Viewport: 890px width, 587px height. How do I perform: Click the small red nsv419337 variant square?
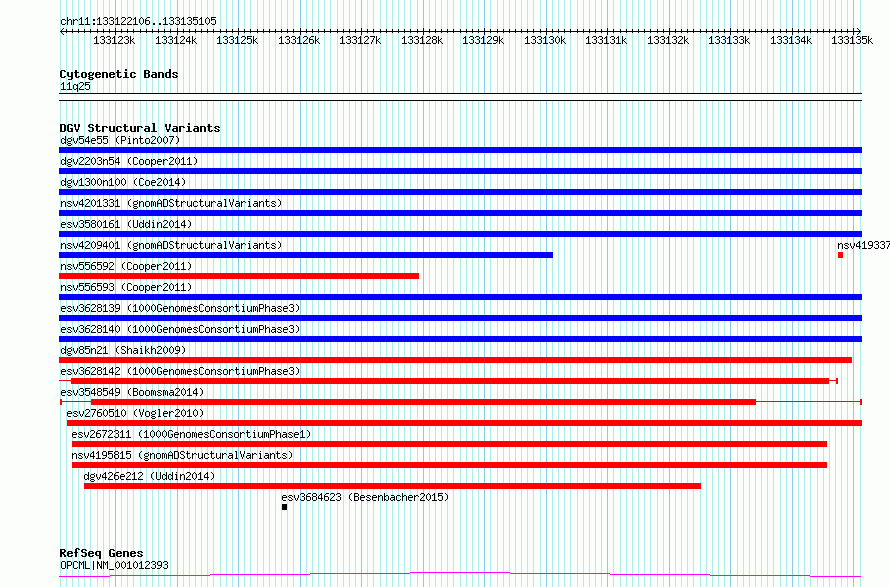pos(841,255)
